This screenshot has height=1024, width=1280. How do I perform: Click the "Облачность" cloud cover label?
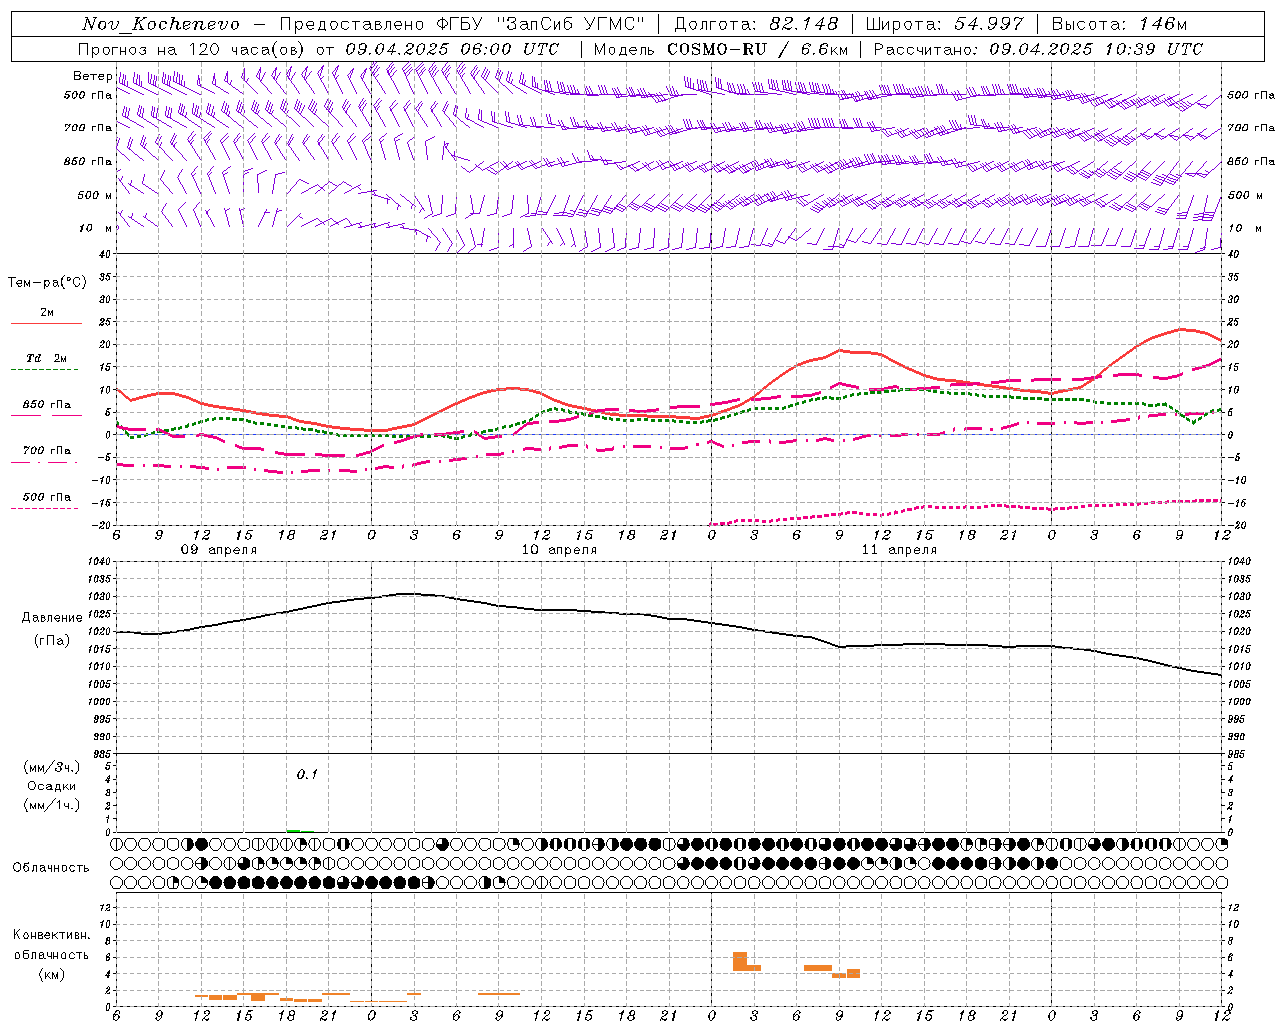coord(51,867)
